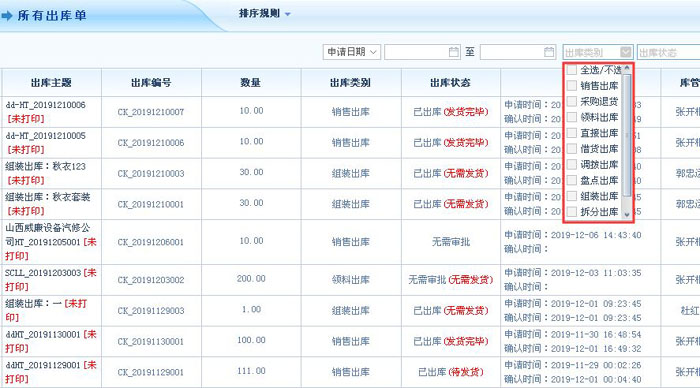Open the end date calendar picker icon

[x=549, y=52]
